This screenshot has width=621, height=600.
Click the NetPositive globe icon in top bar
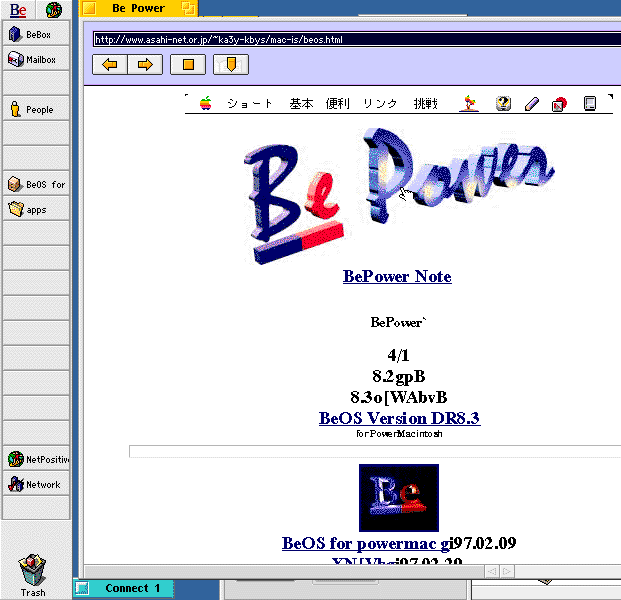[x=53, y=10]
